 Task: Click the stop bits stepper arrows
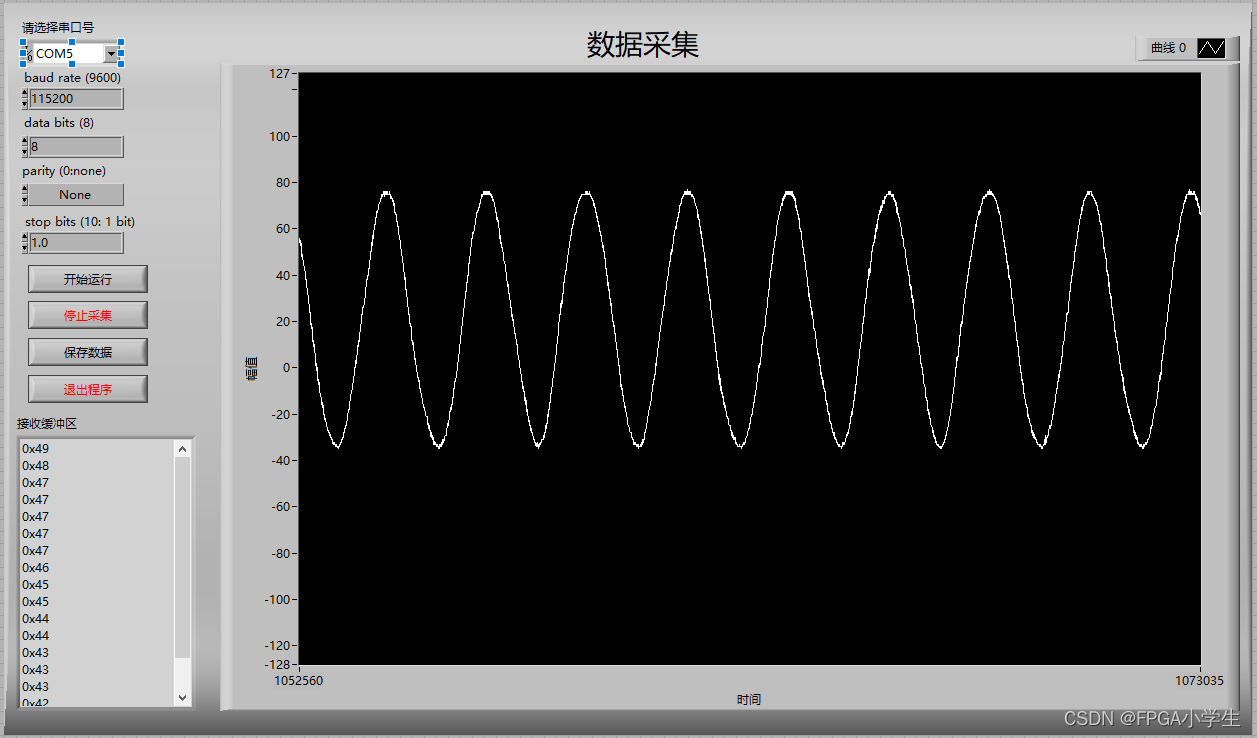pyautogui.click(x=24, y=243)
